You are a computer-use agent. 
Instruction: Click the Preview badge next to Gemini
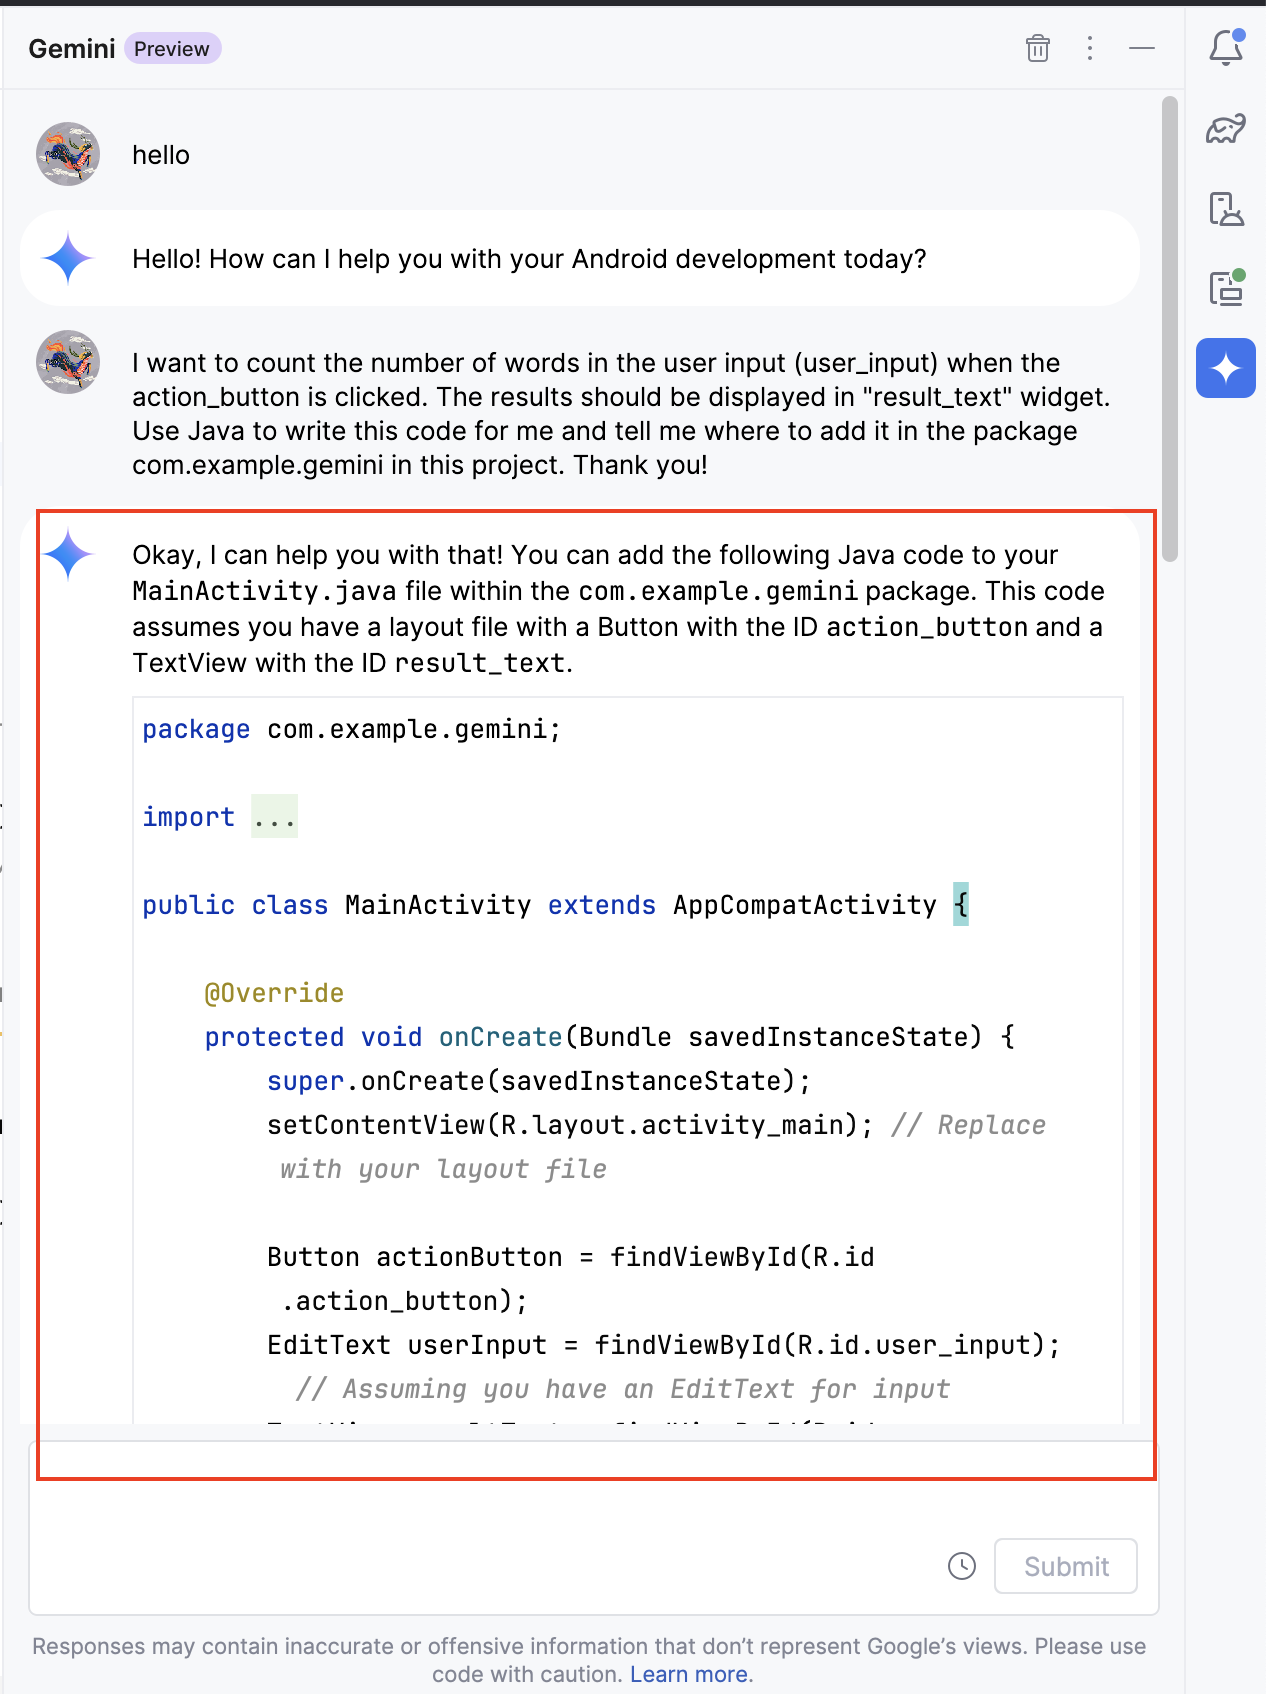(x=172, y=49)
